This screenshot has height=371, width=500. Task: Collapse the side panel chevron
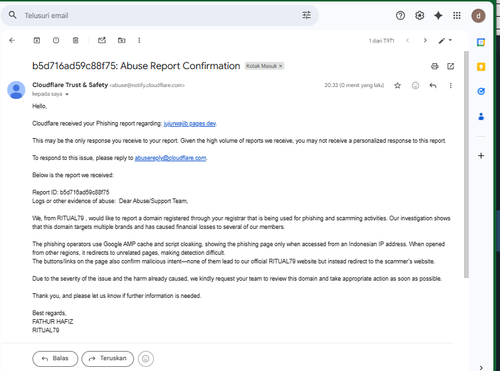[481, 367]
